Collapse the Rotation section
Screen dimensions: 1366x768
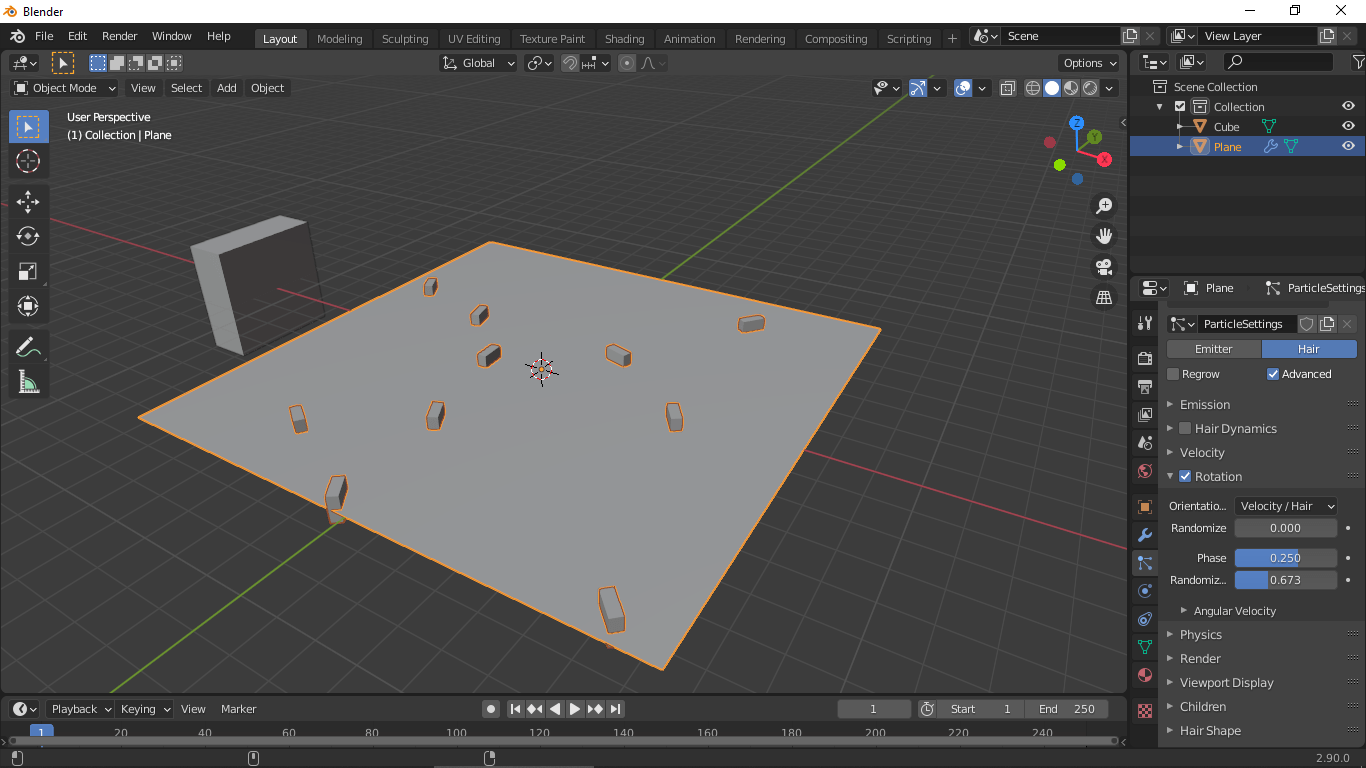1170,476
